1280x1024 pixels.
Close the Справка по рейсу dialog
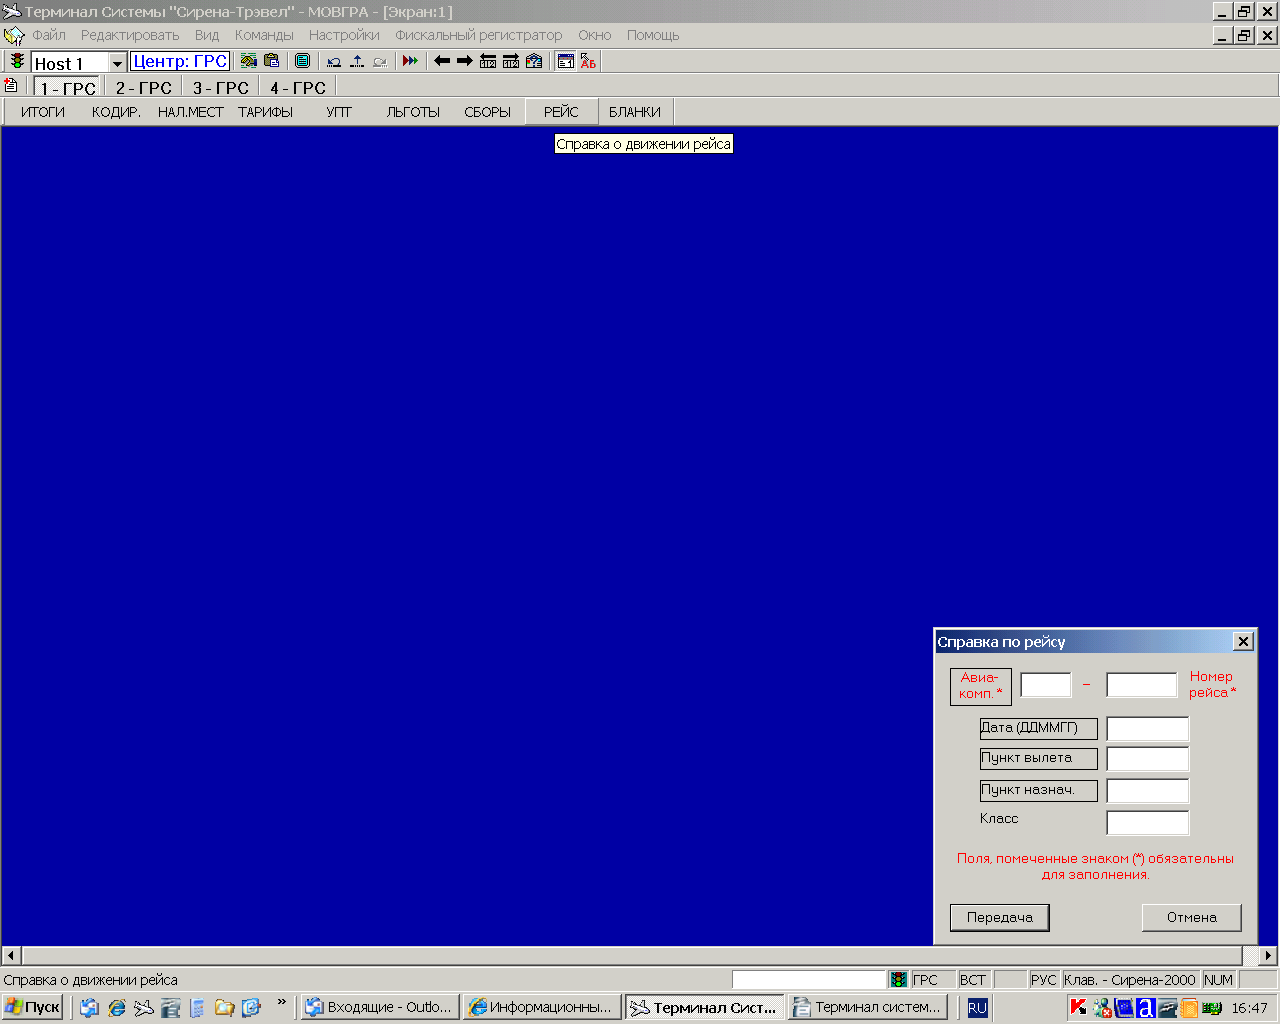coord(1243,642)
